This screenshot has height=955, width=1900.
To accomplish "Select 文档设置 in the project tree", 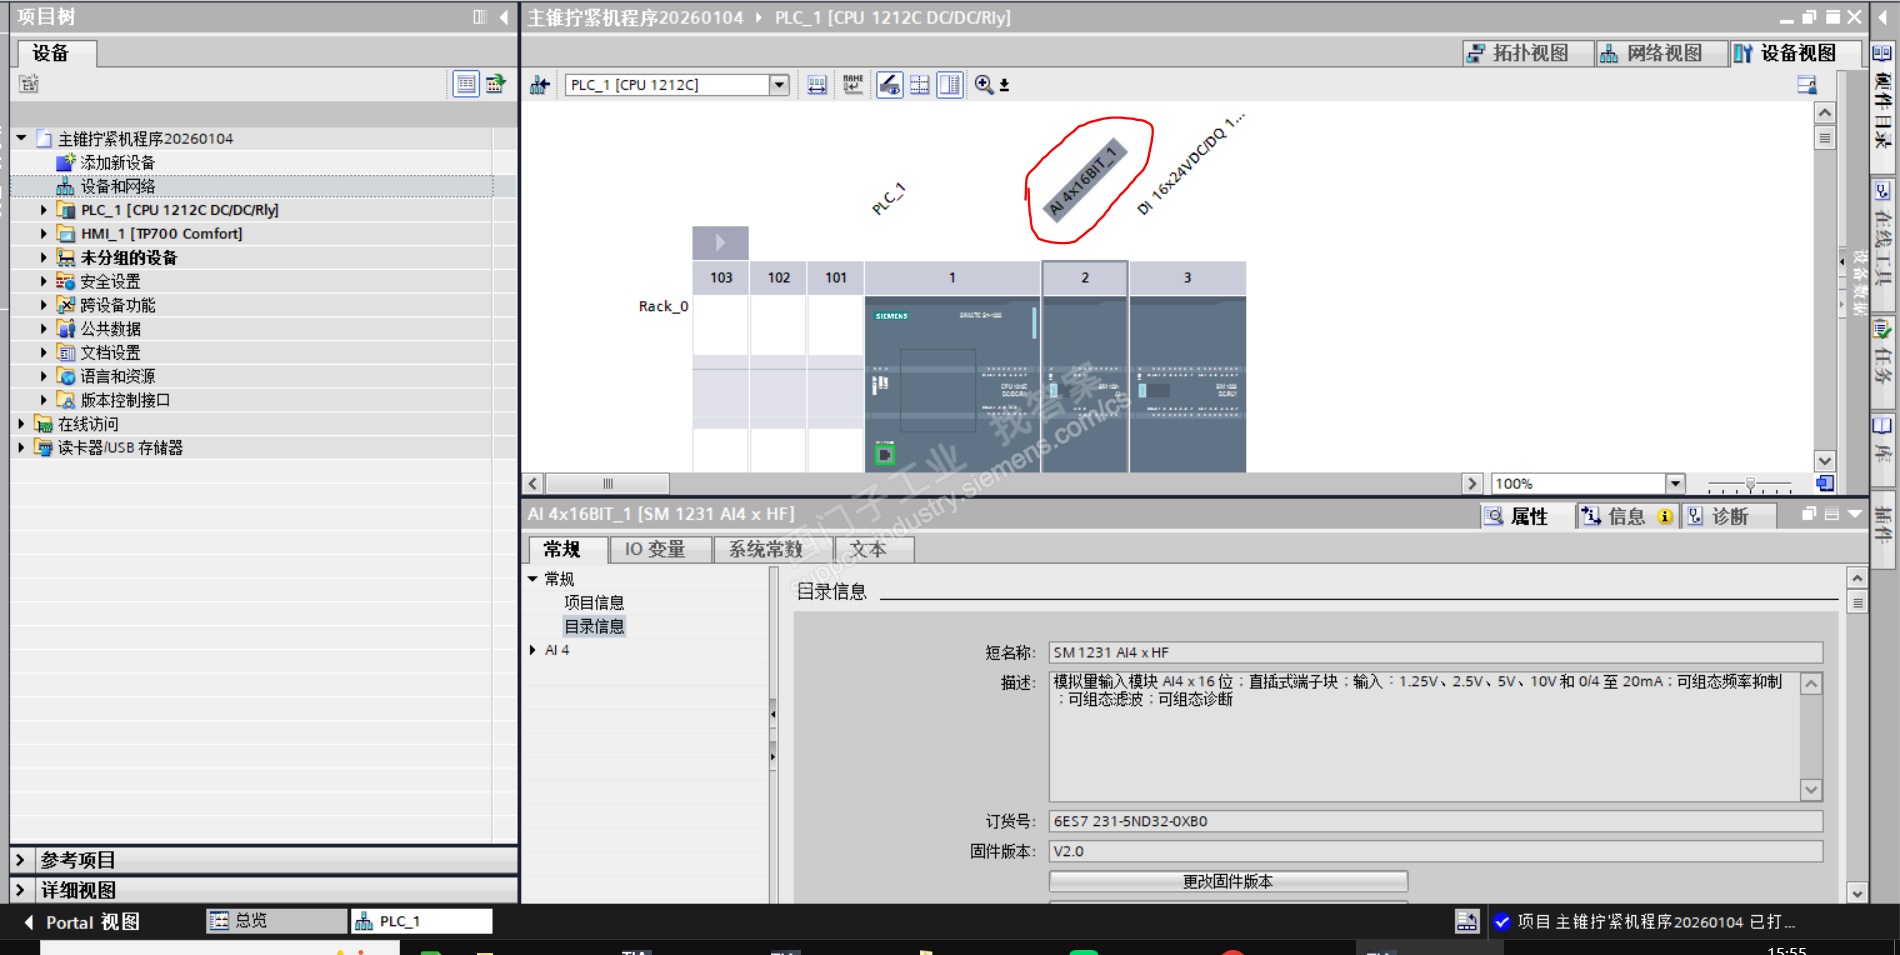I will click(x=110, y=353).
